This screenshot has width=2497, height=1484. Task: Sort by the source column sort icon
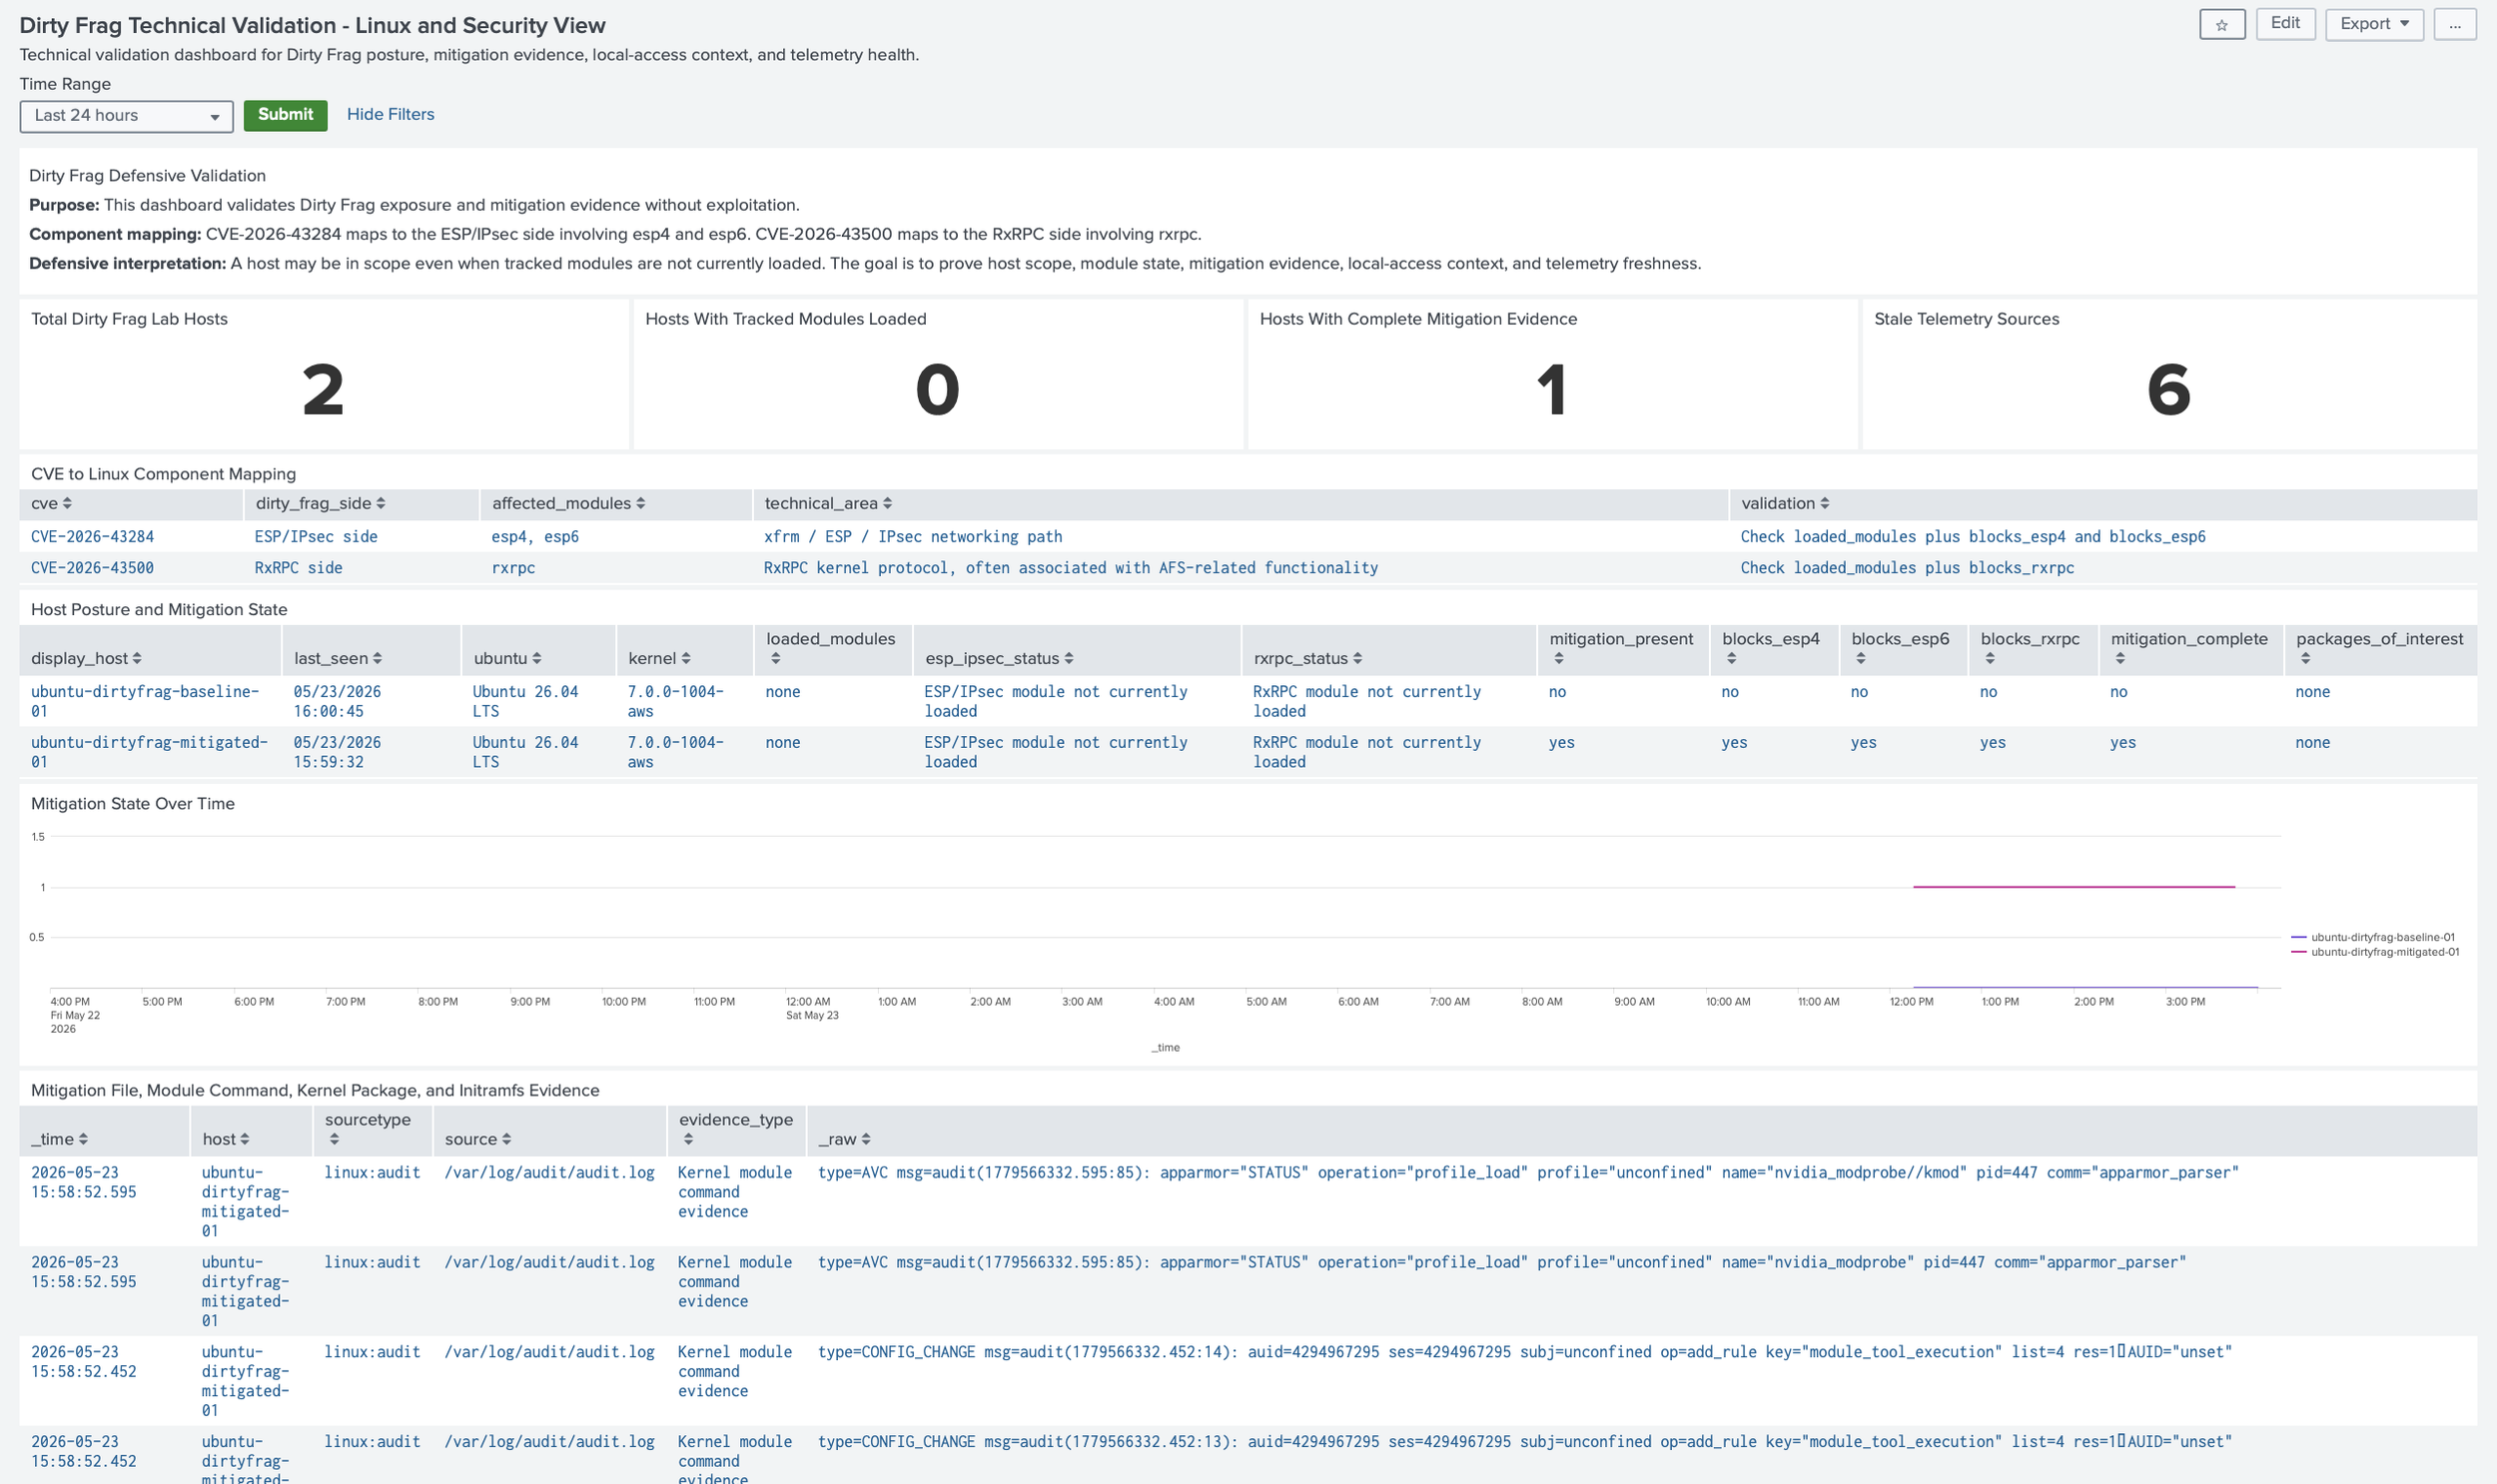click(506, 1139)
